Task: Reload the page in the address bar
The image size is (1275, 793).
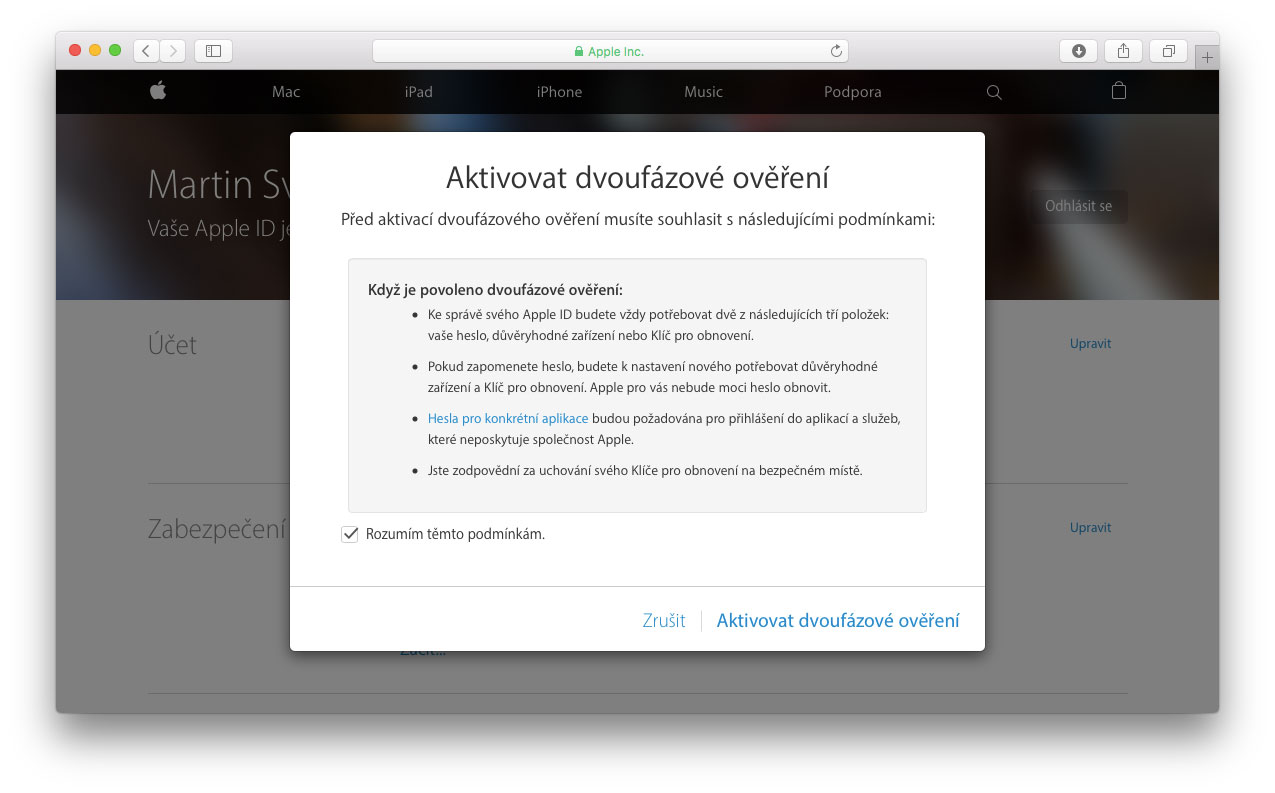Action: (836, 51)
